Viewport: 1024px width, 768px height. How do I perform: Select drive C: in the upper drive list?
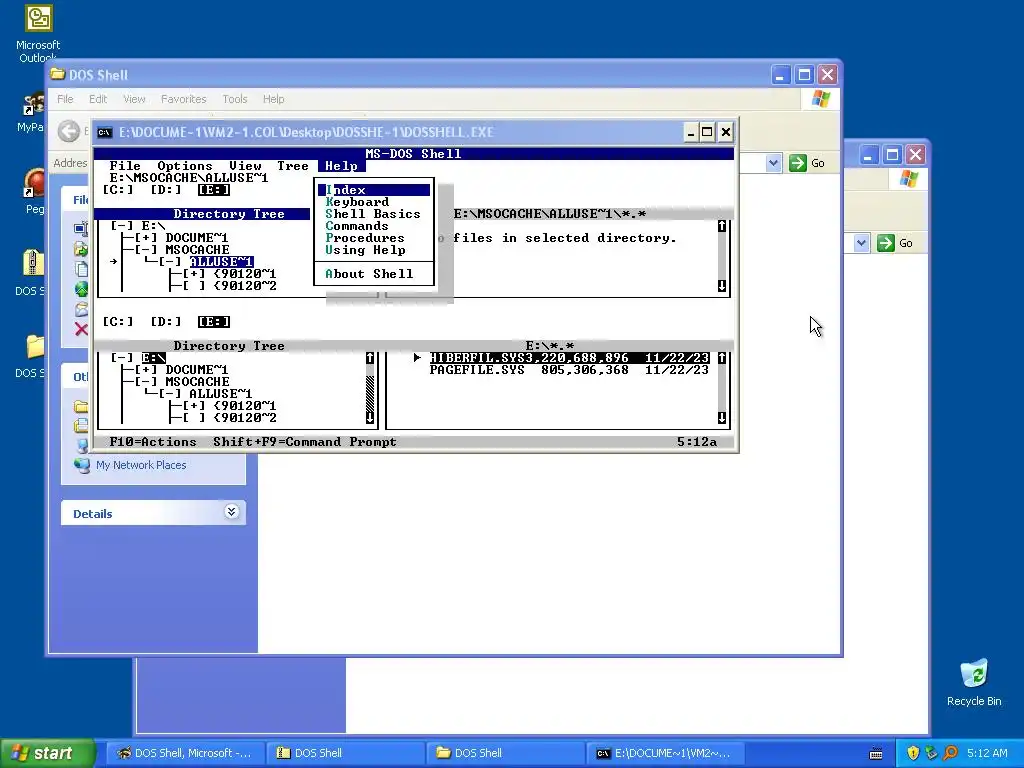pos(118,190)
